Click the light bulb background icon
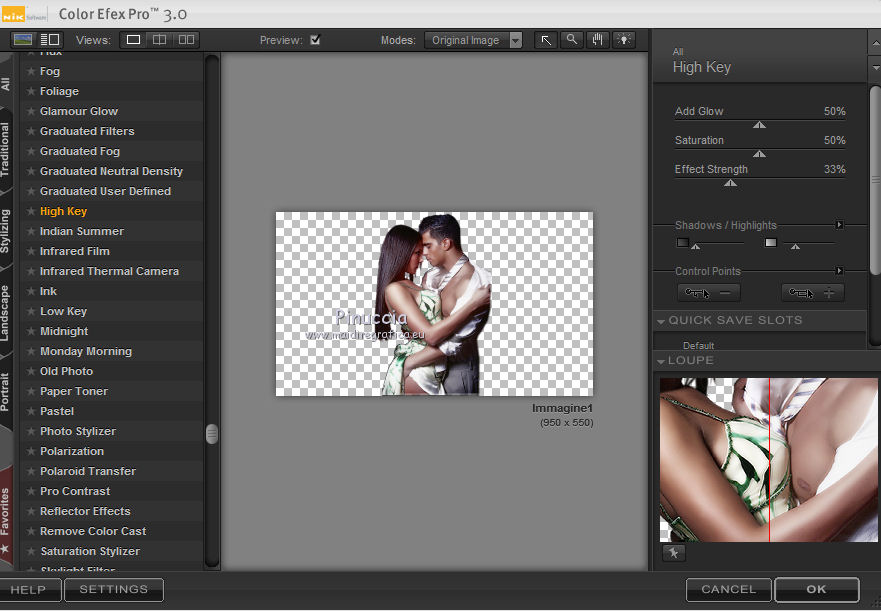The image size is (881, 611). pyautogui.click(x=624, y=40)
